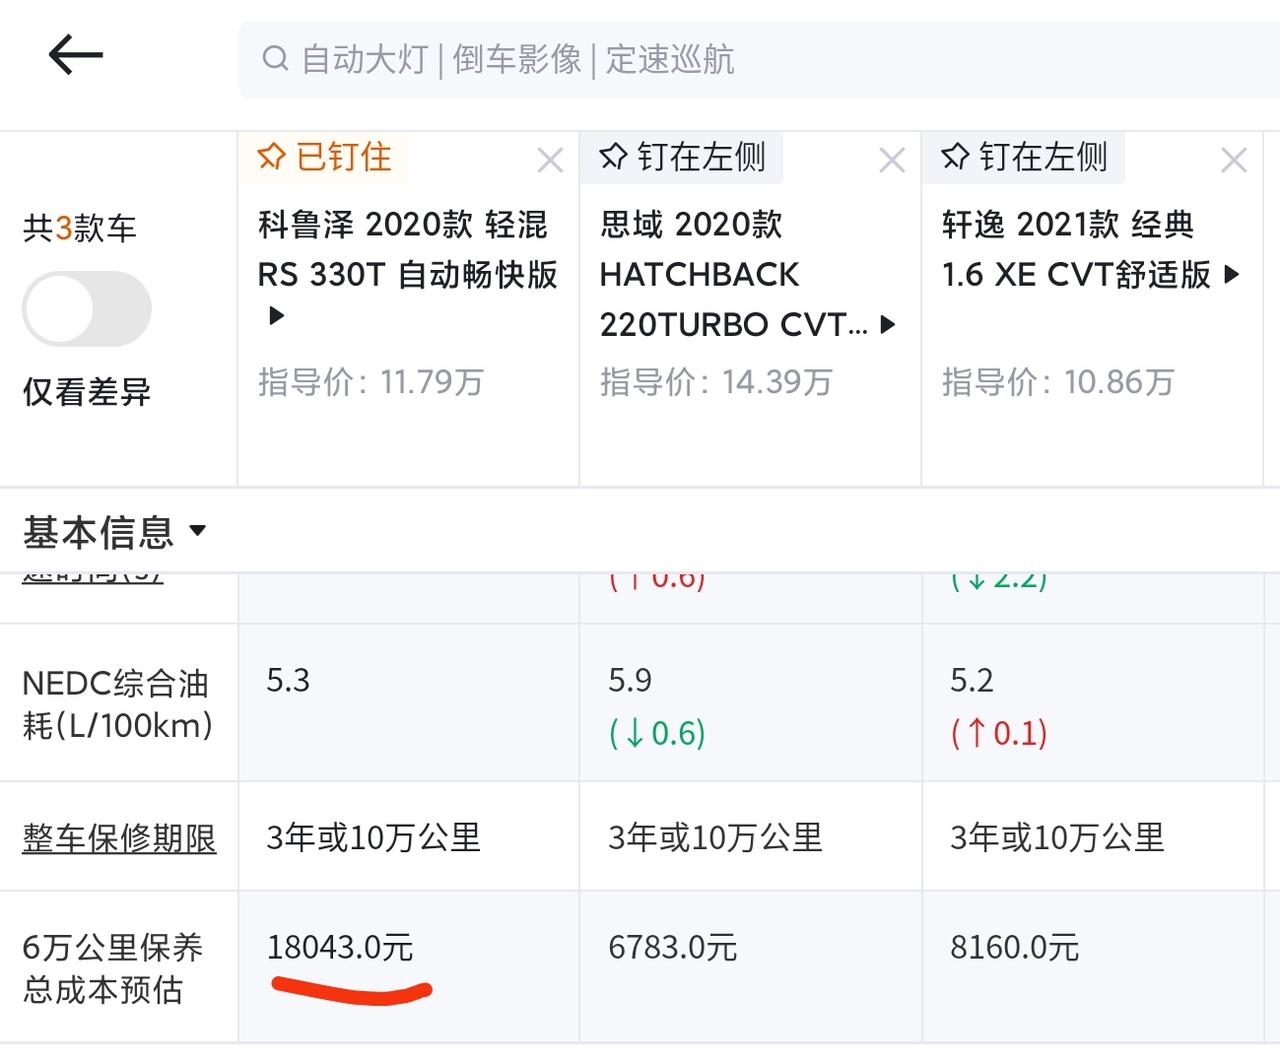Go back with the left arrow icon
The width and height of the screenshot is (1280, 1064).
76,55
